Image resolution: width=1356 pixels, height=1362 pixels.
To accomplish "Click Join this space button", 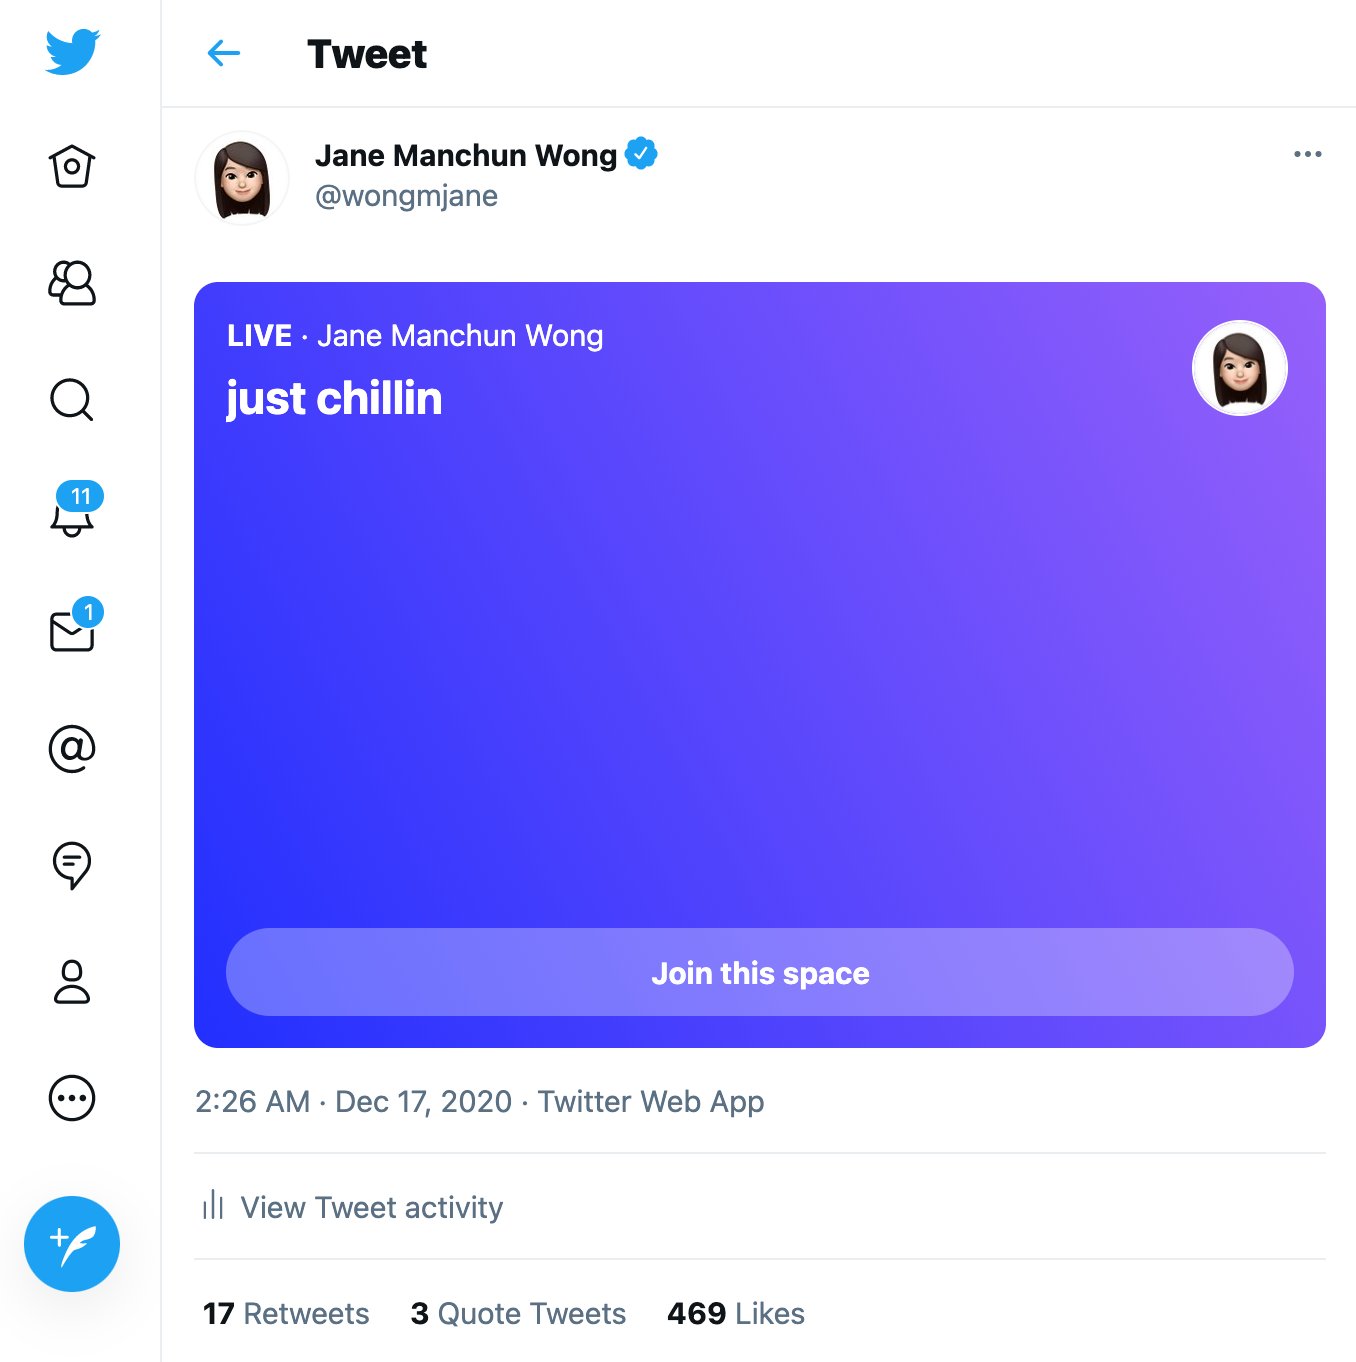I will point(760,972).
